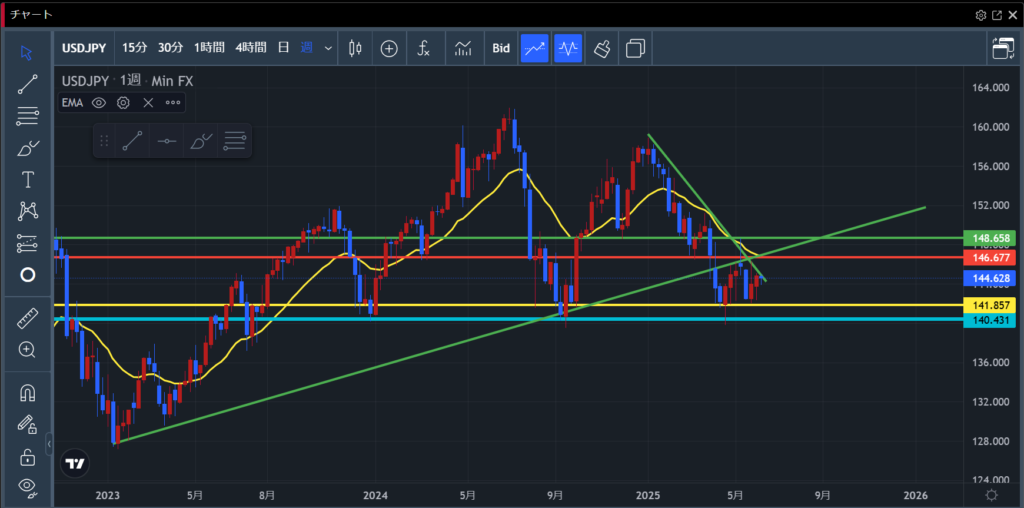This screenshot has width=1024, height=508.
Task: Click the paint brush toolbar icon
Action: coord(602,48)
